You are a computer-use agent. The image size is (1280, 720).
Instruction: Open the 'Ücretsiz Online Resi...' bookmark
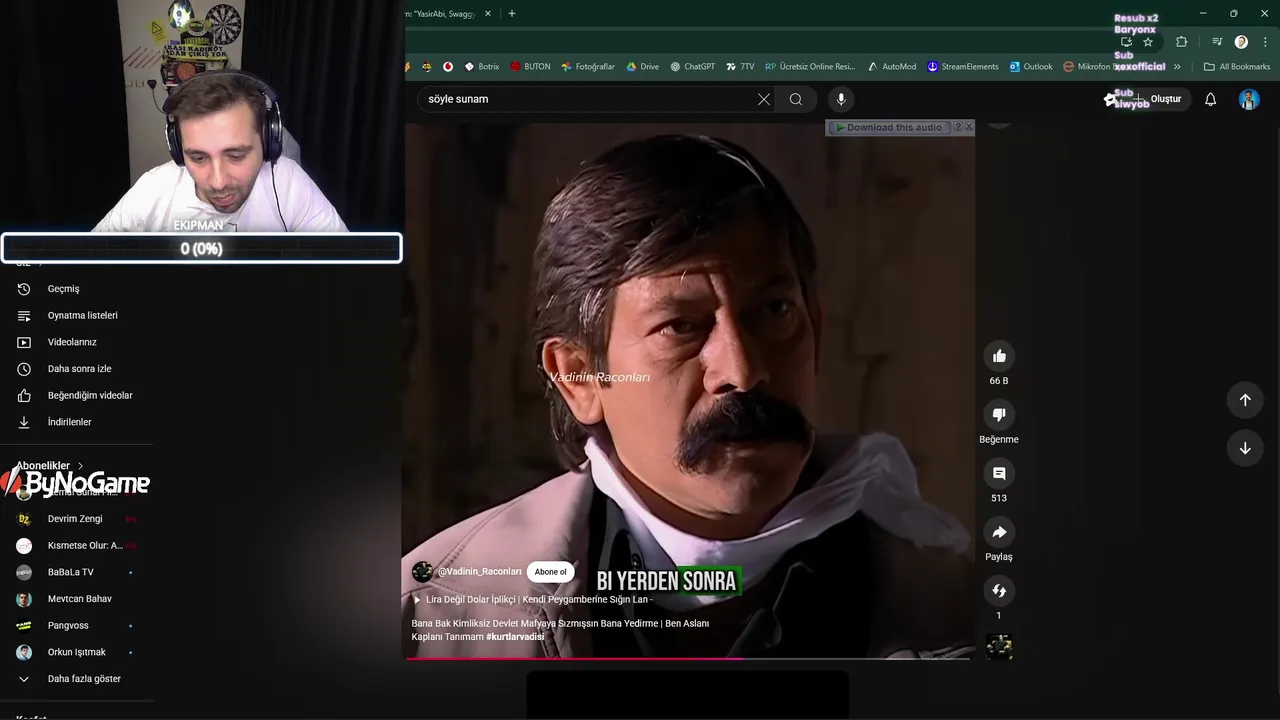click(810, 67)
